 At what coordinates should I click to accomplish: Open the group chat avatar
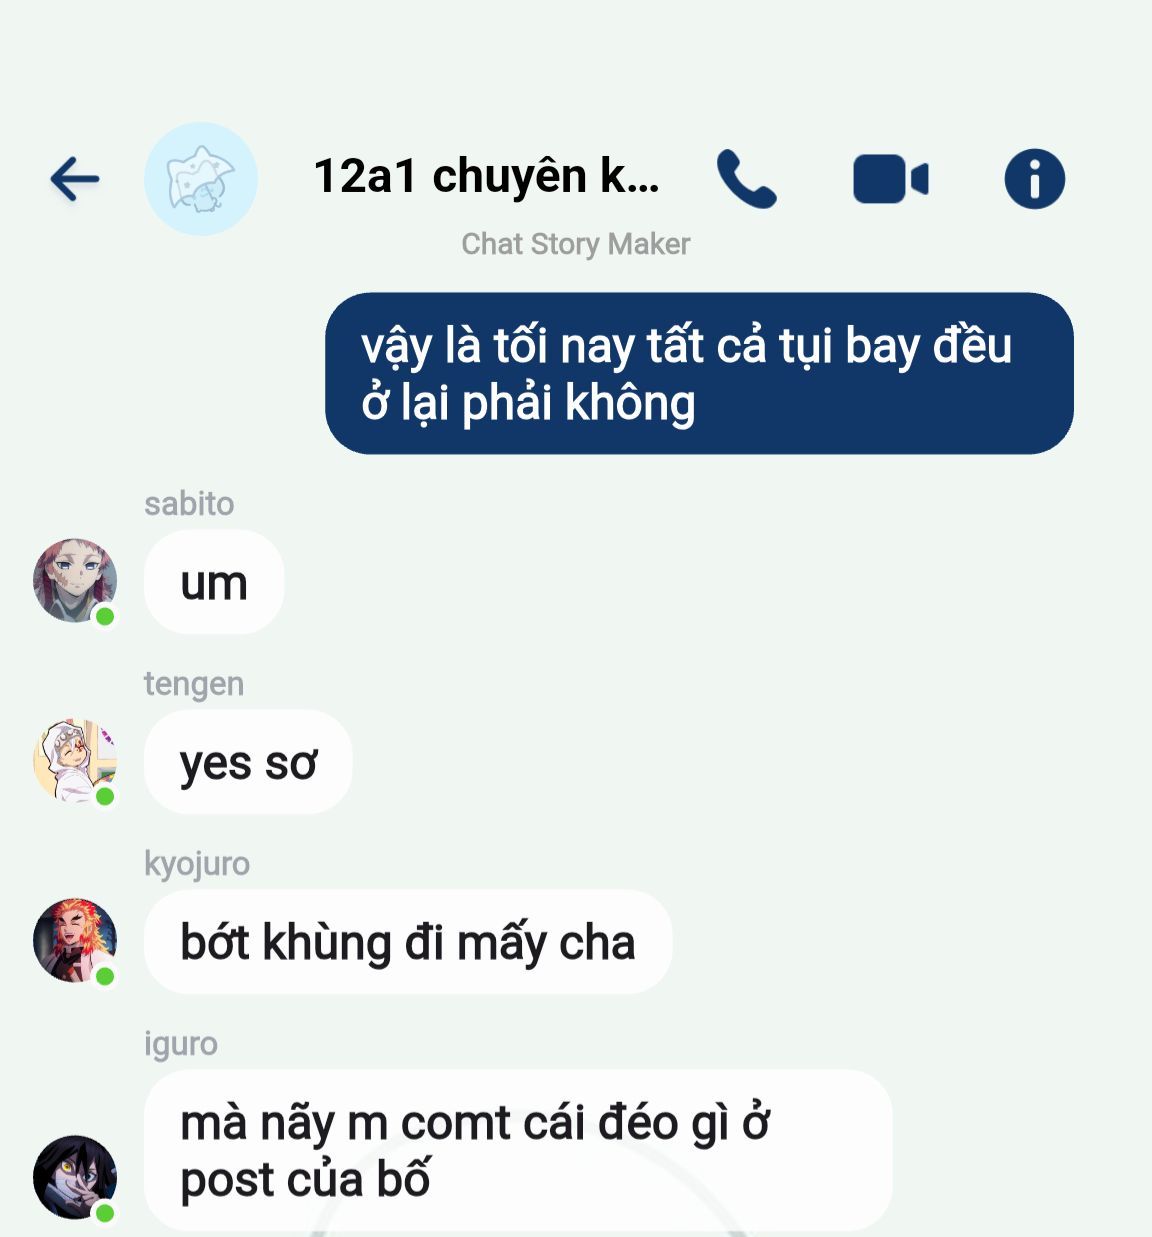201,179
